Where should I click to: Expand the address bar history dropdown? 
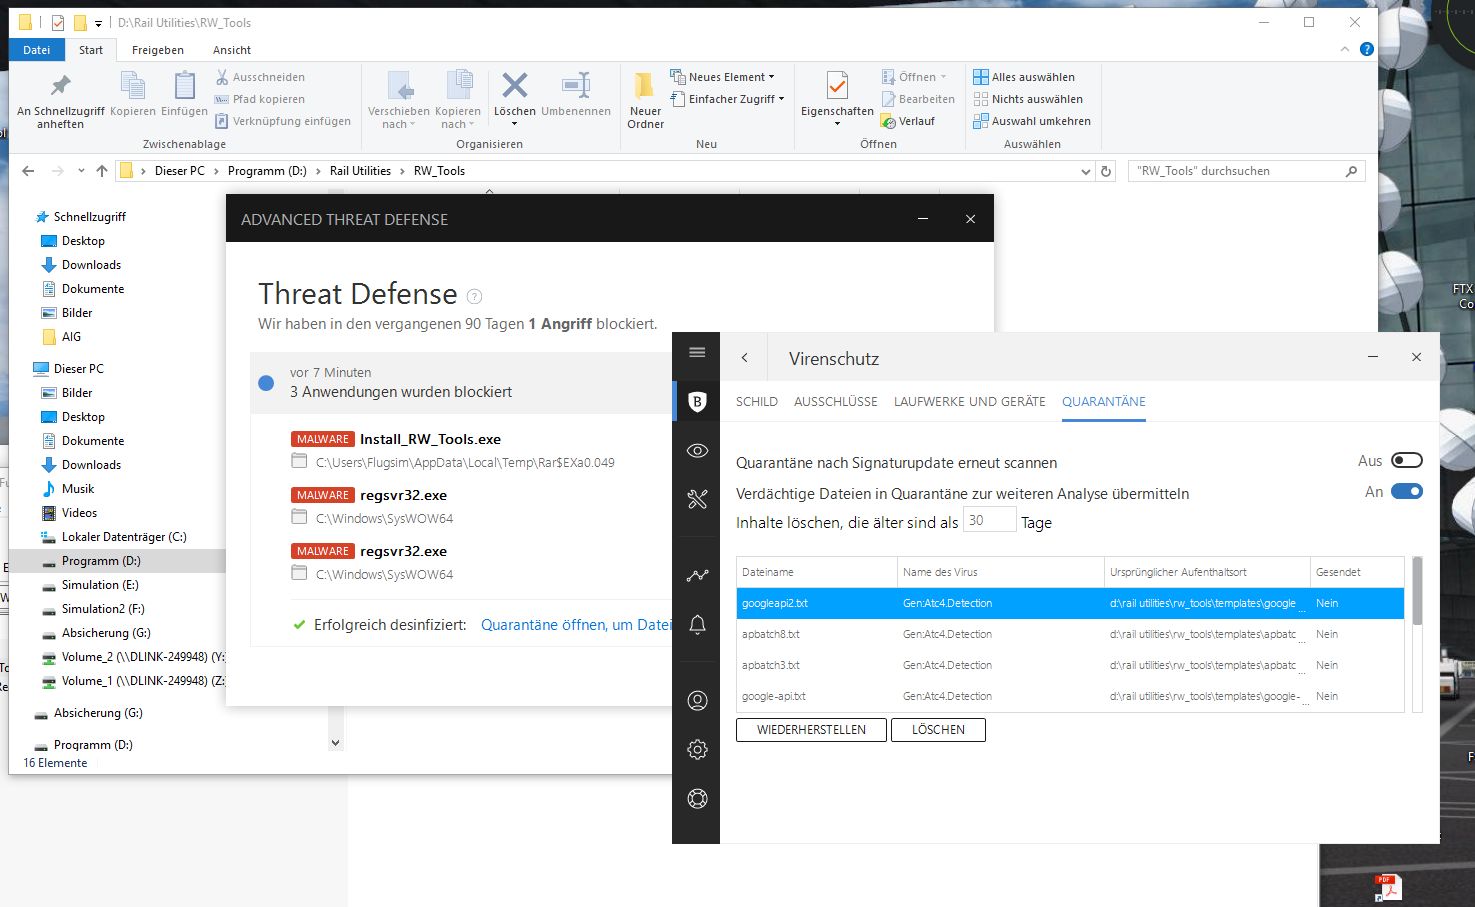point(1086,172)
